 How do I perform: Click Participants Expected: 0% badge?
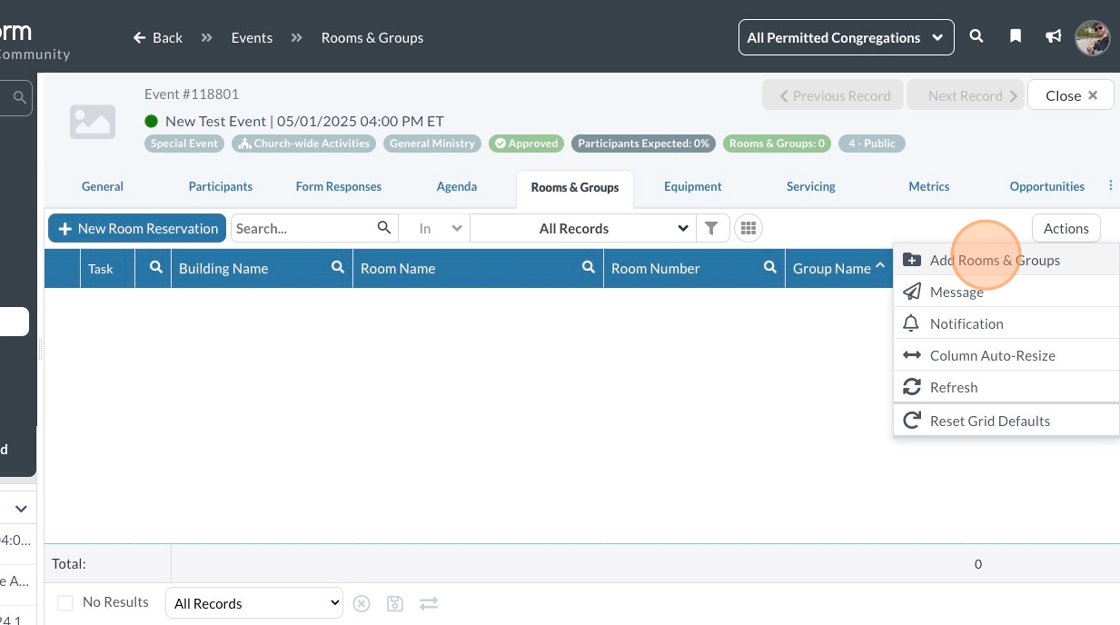coord(643,144)
